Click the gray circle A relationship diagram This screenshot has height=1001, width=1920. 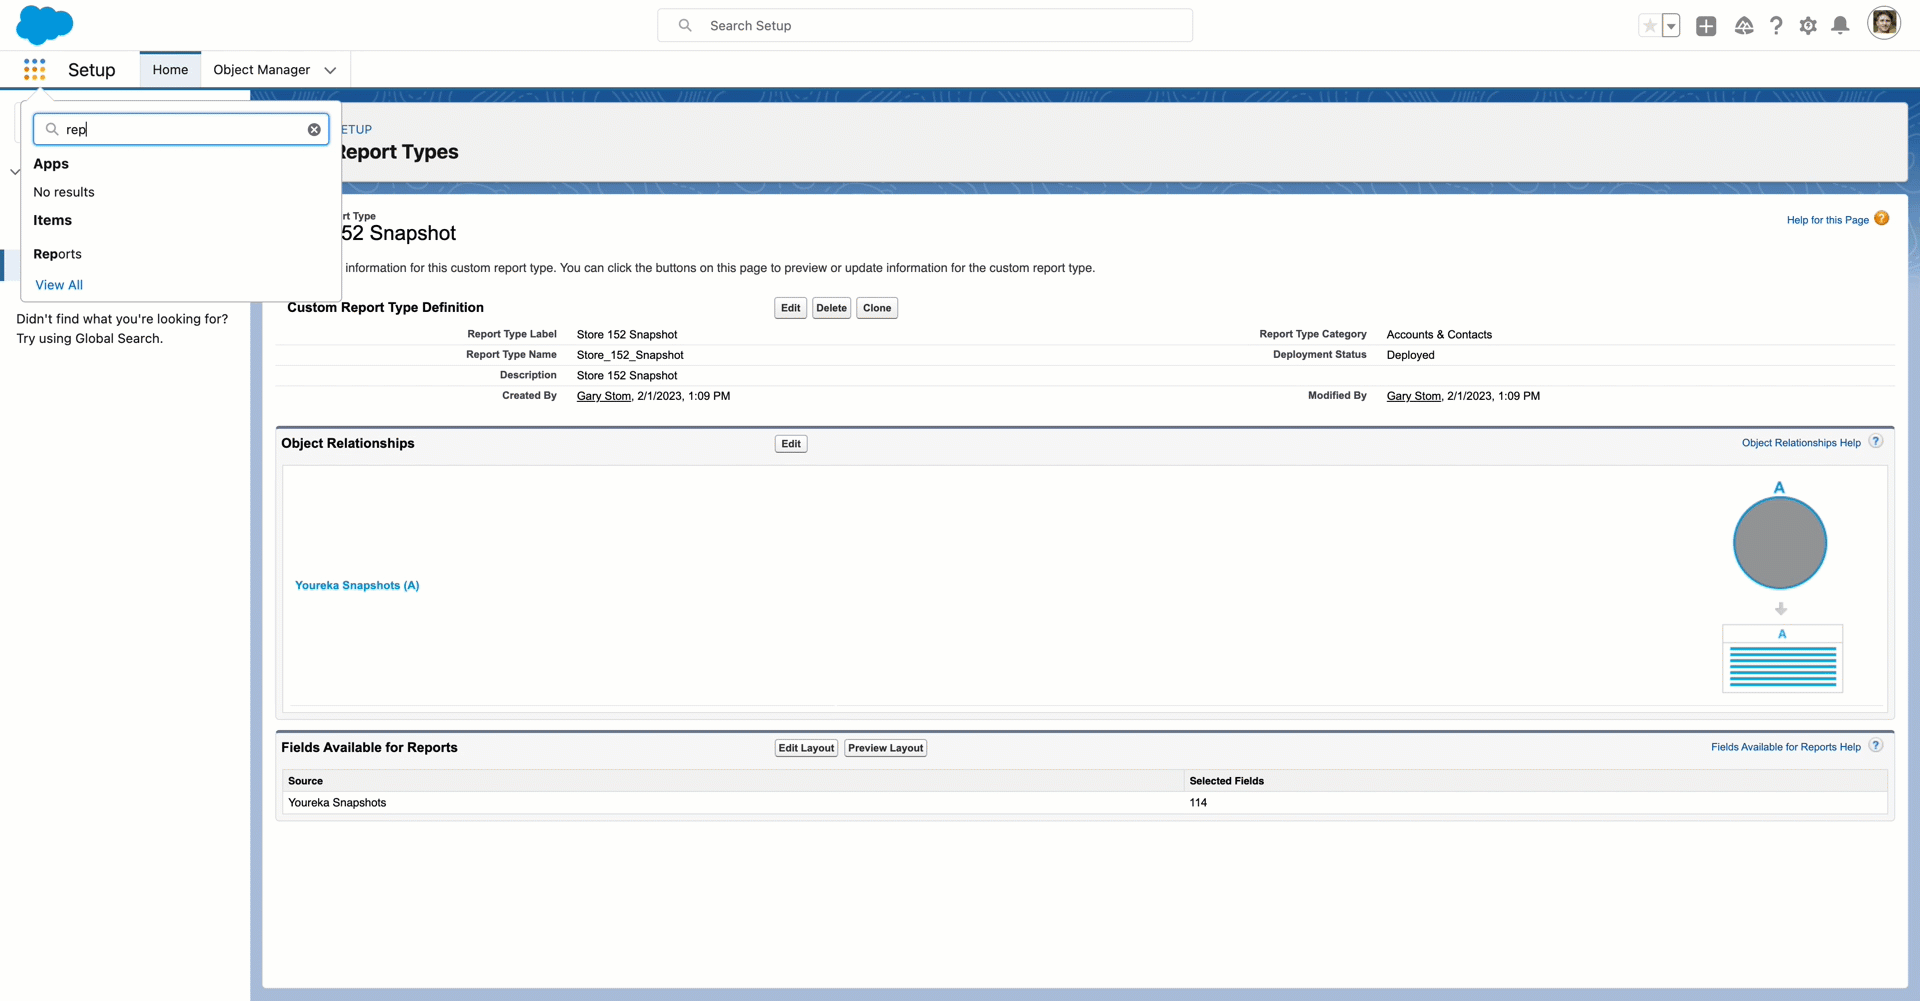point(1780,543)
